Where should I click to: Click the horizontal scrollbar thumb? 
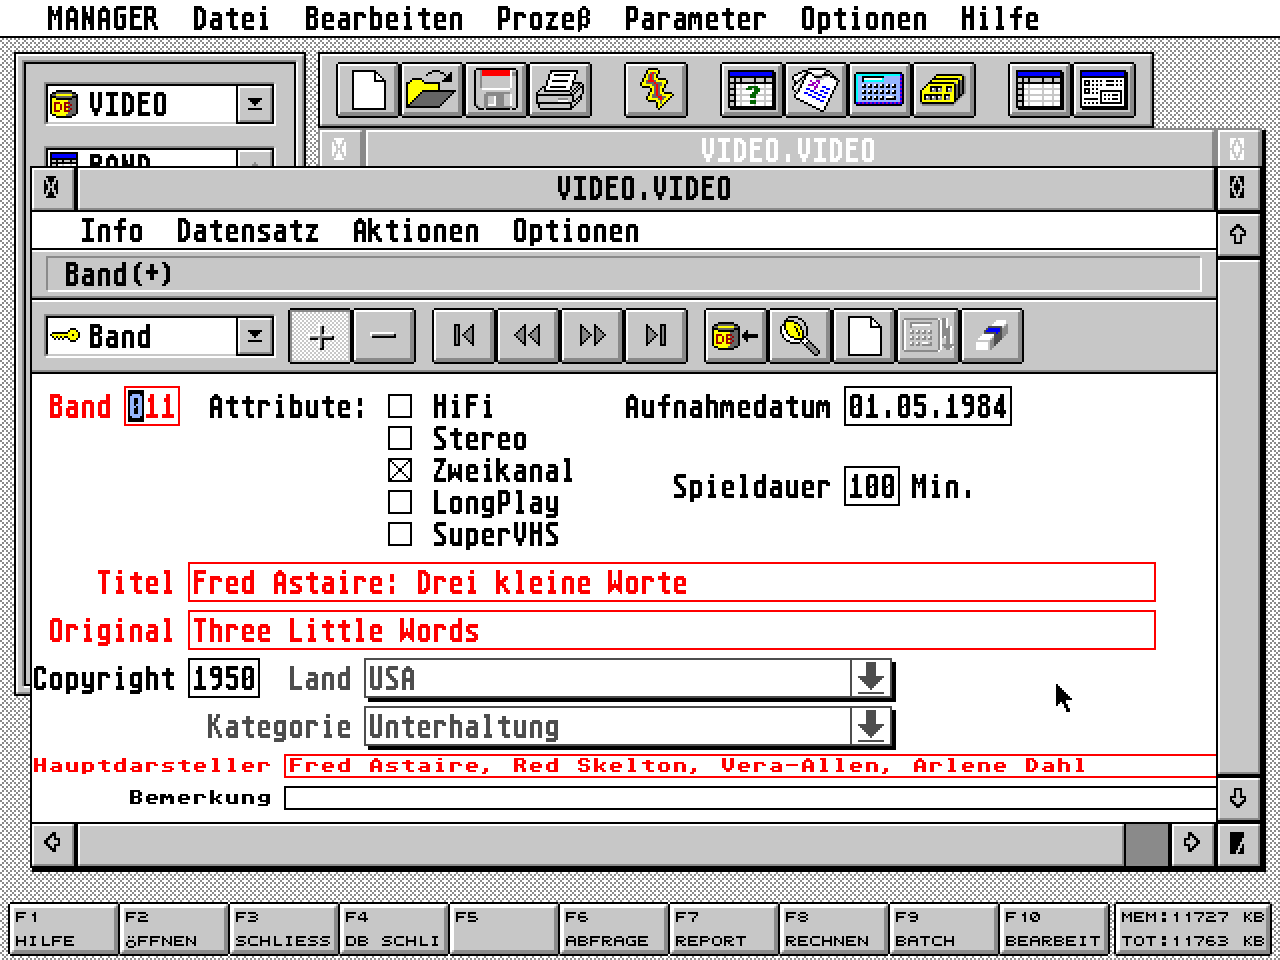click(1146, 843)
